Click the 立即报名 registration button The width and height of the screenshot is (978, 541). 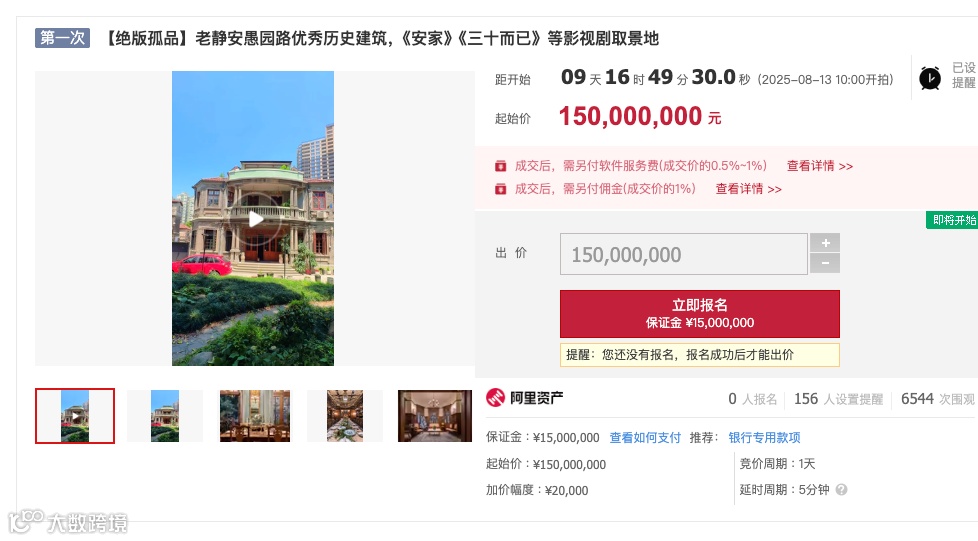pyautogui.click(x=700, y=314)
